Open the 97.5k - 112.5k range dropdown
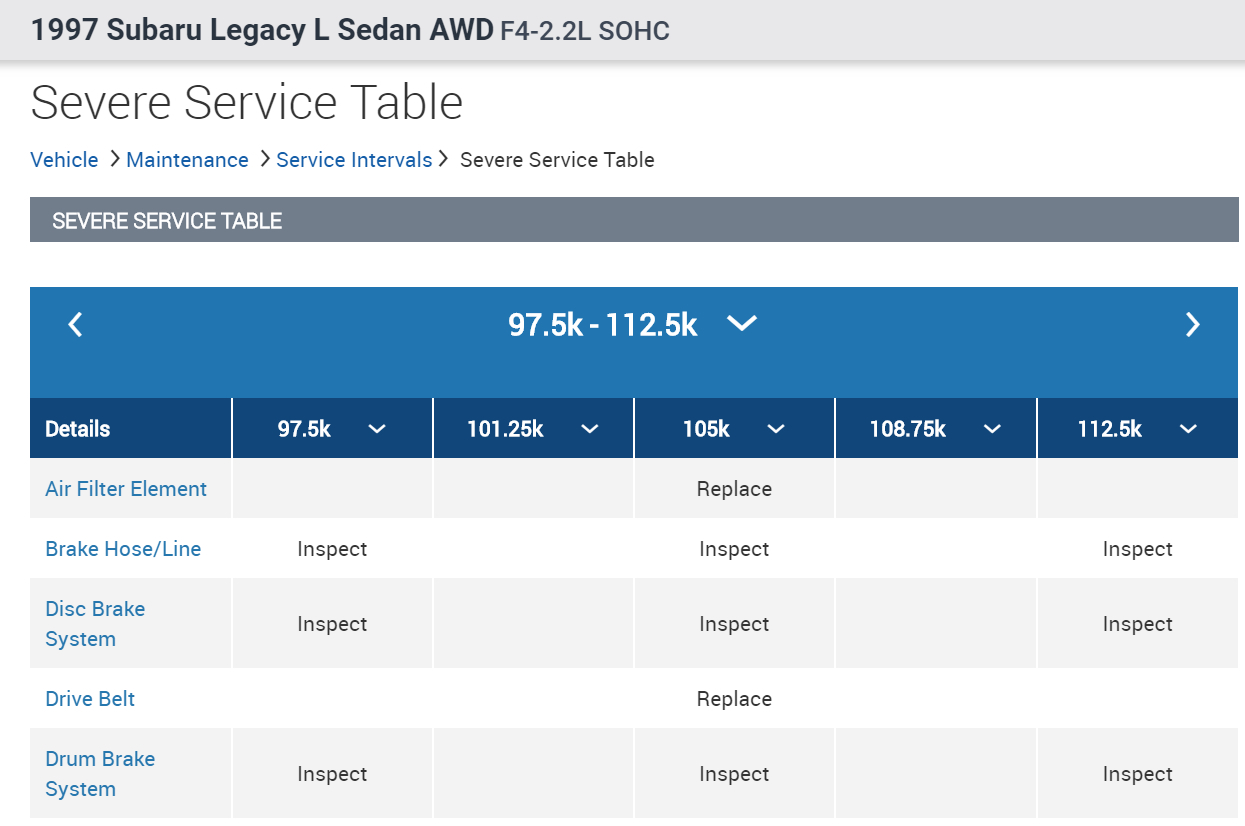Image resolution: width=1245 pixels, height=826 pixels. [x=741, y=323]
